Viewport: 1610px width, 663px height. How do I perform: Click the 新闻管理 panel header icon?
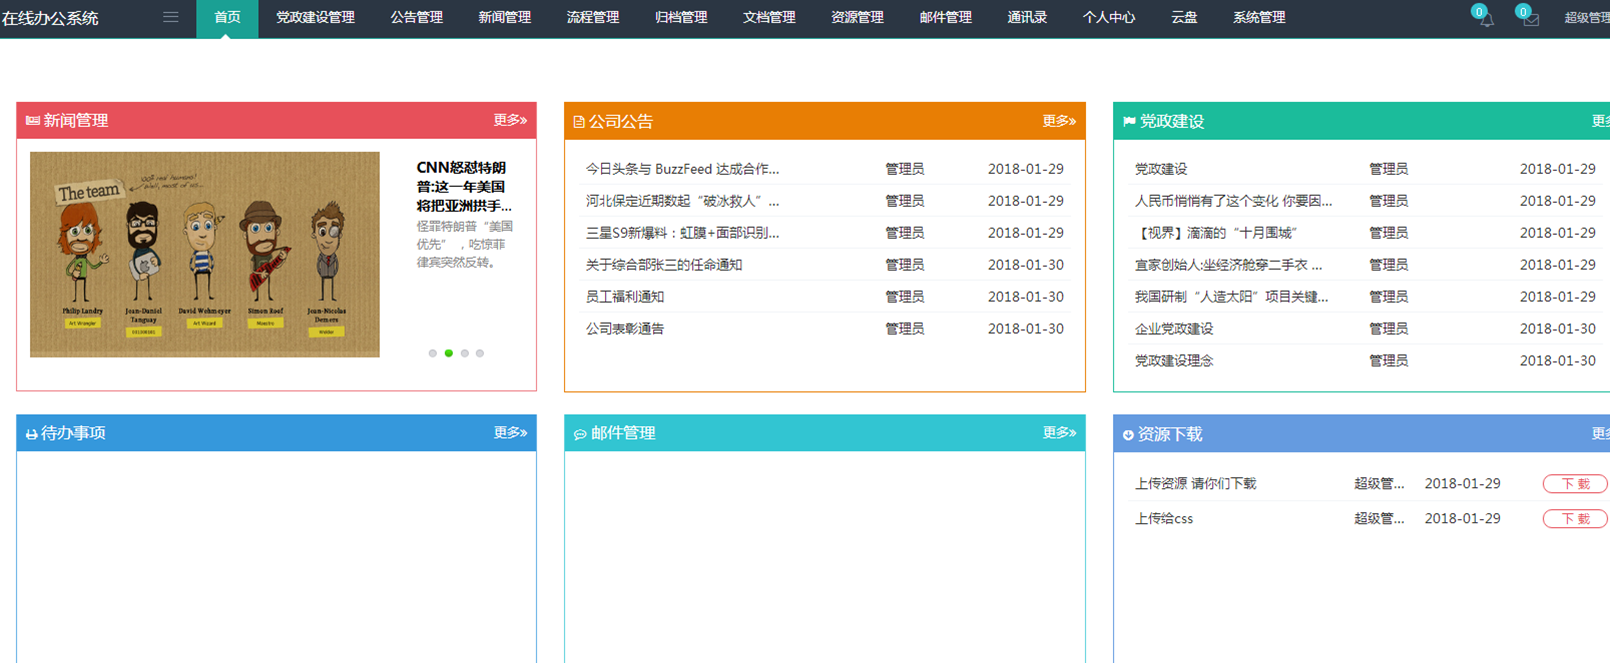33,120
